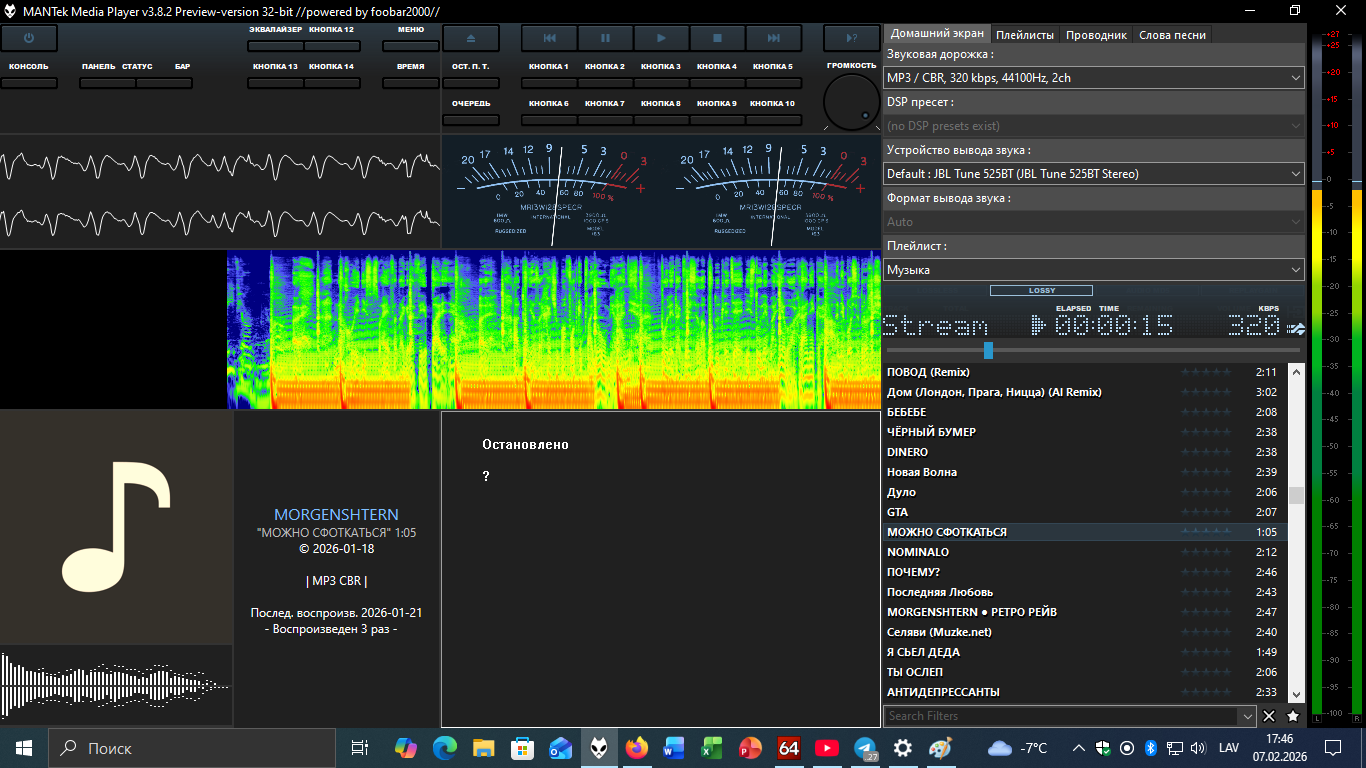The height and width of the screenshot is (768, 1366).
Task: Open the Звуковая дорожка dropdown
Action: point(1094,77)
